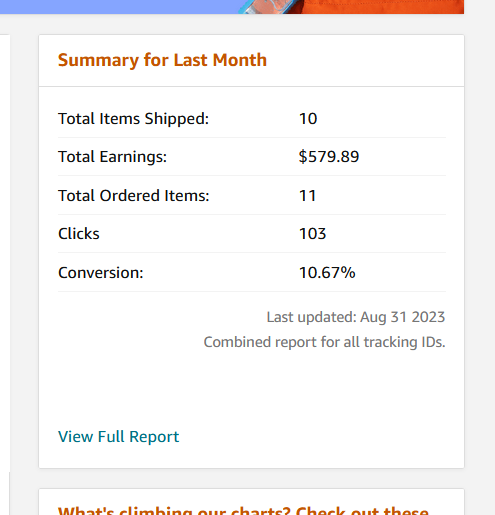Select the Total Items Shipped label

point(133,119)
